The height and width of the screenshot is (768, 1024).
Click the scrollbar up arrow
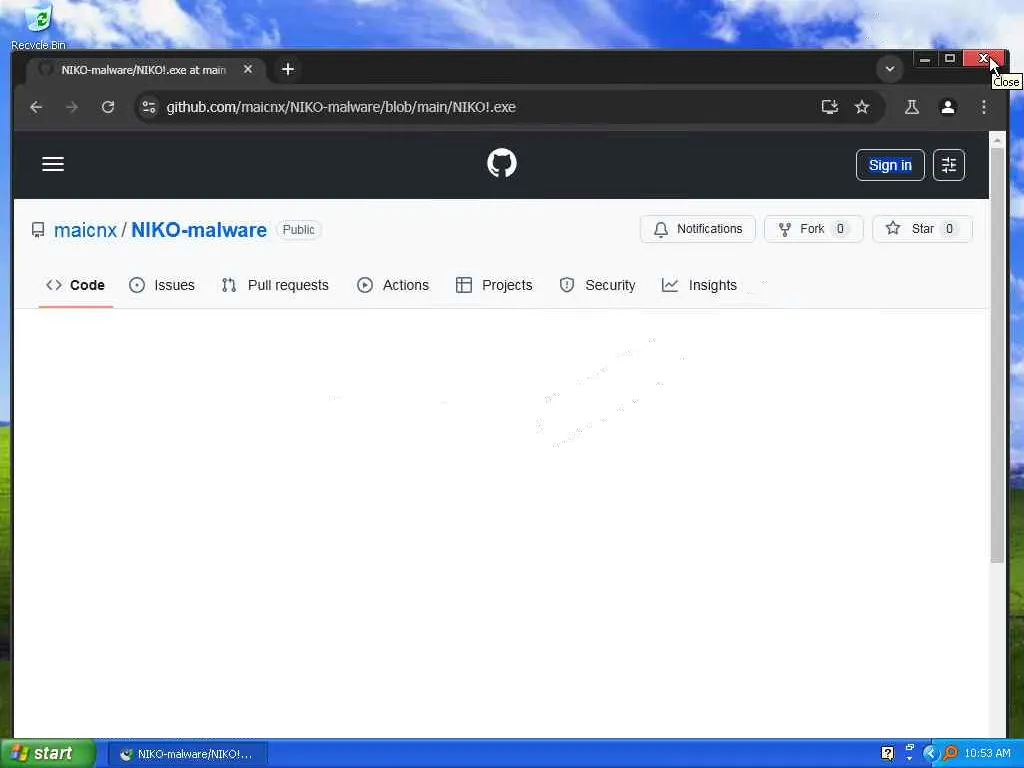pyautogui.click(x=997, y=140)
